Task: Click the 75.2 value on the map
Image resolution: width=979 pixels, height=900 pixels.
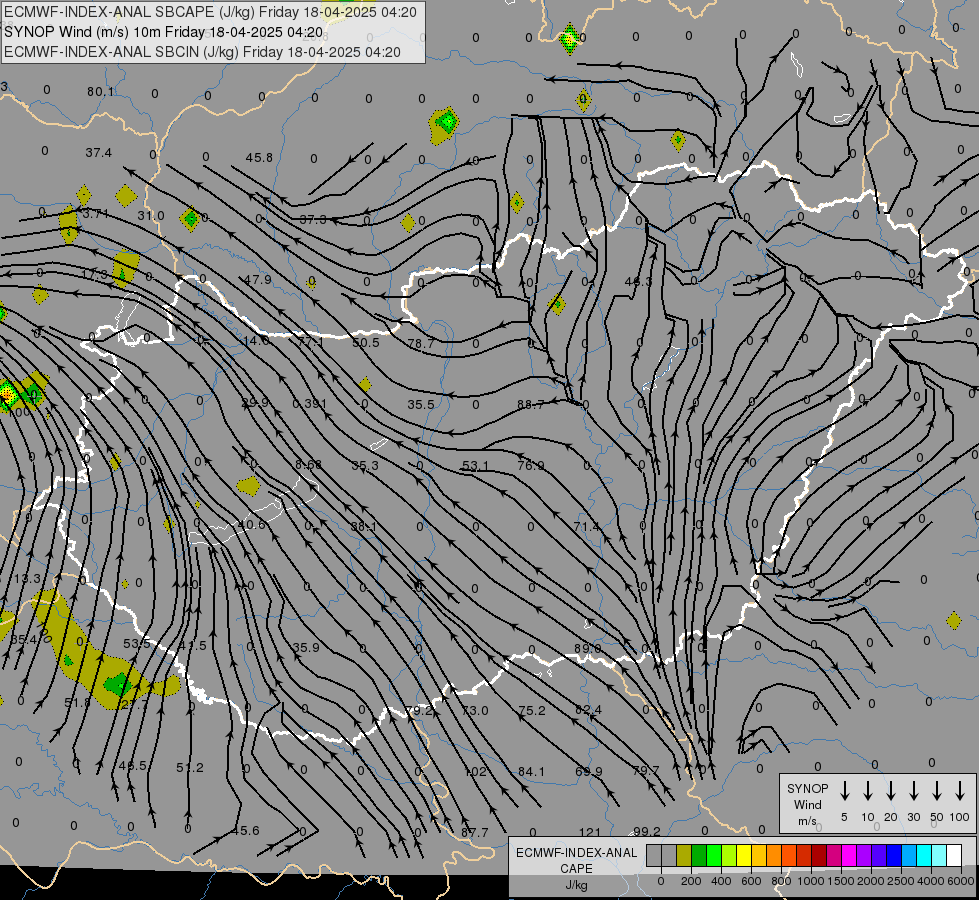Action: pos(532,711)
